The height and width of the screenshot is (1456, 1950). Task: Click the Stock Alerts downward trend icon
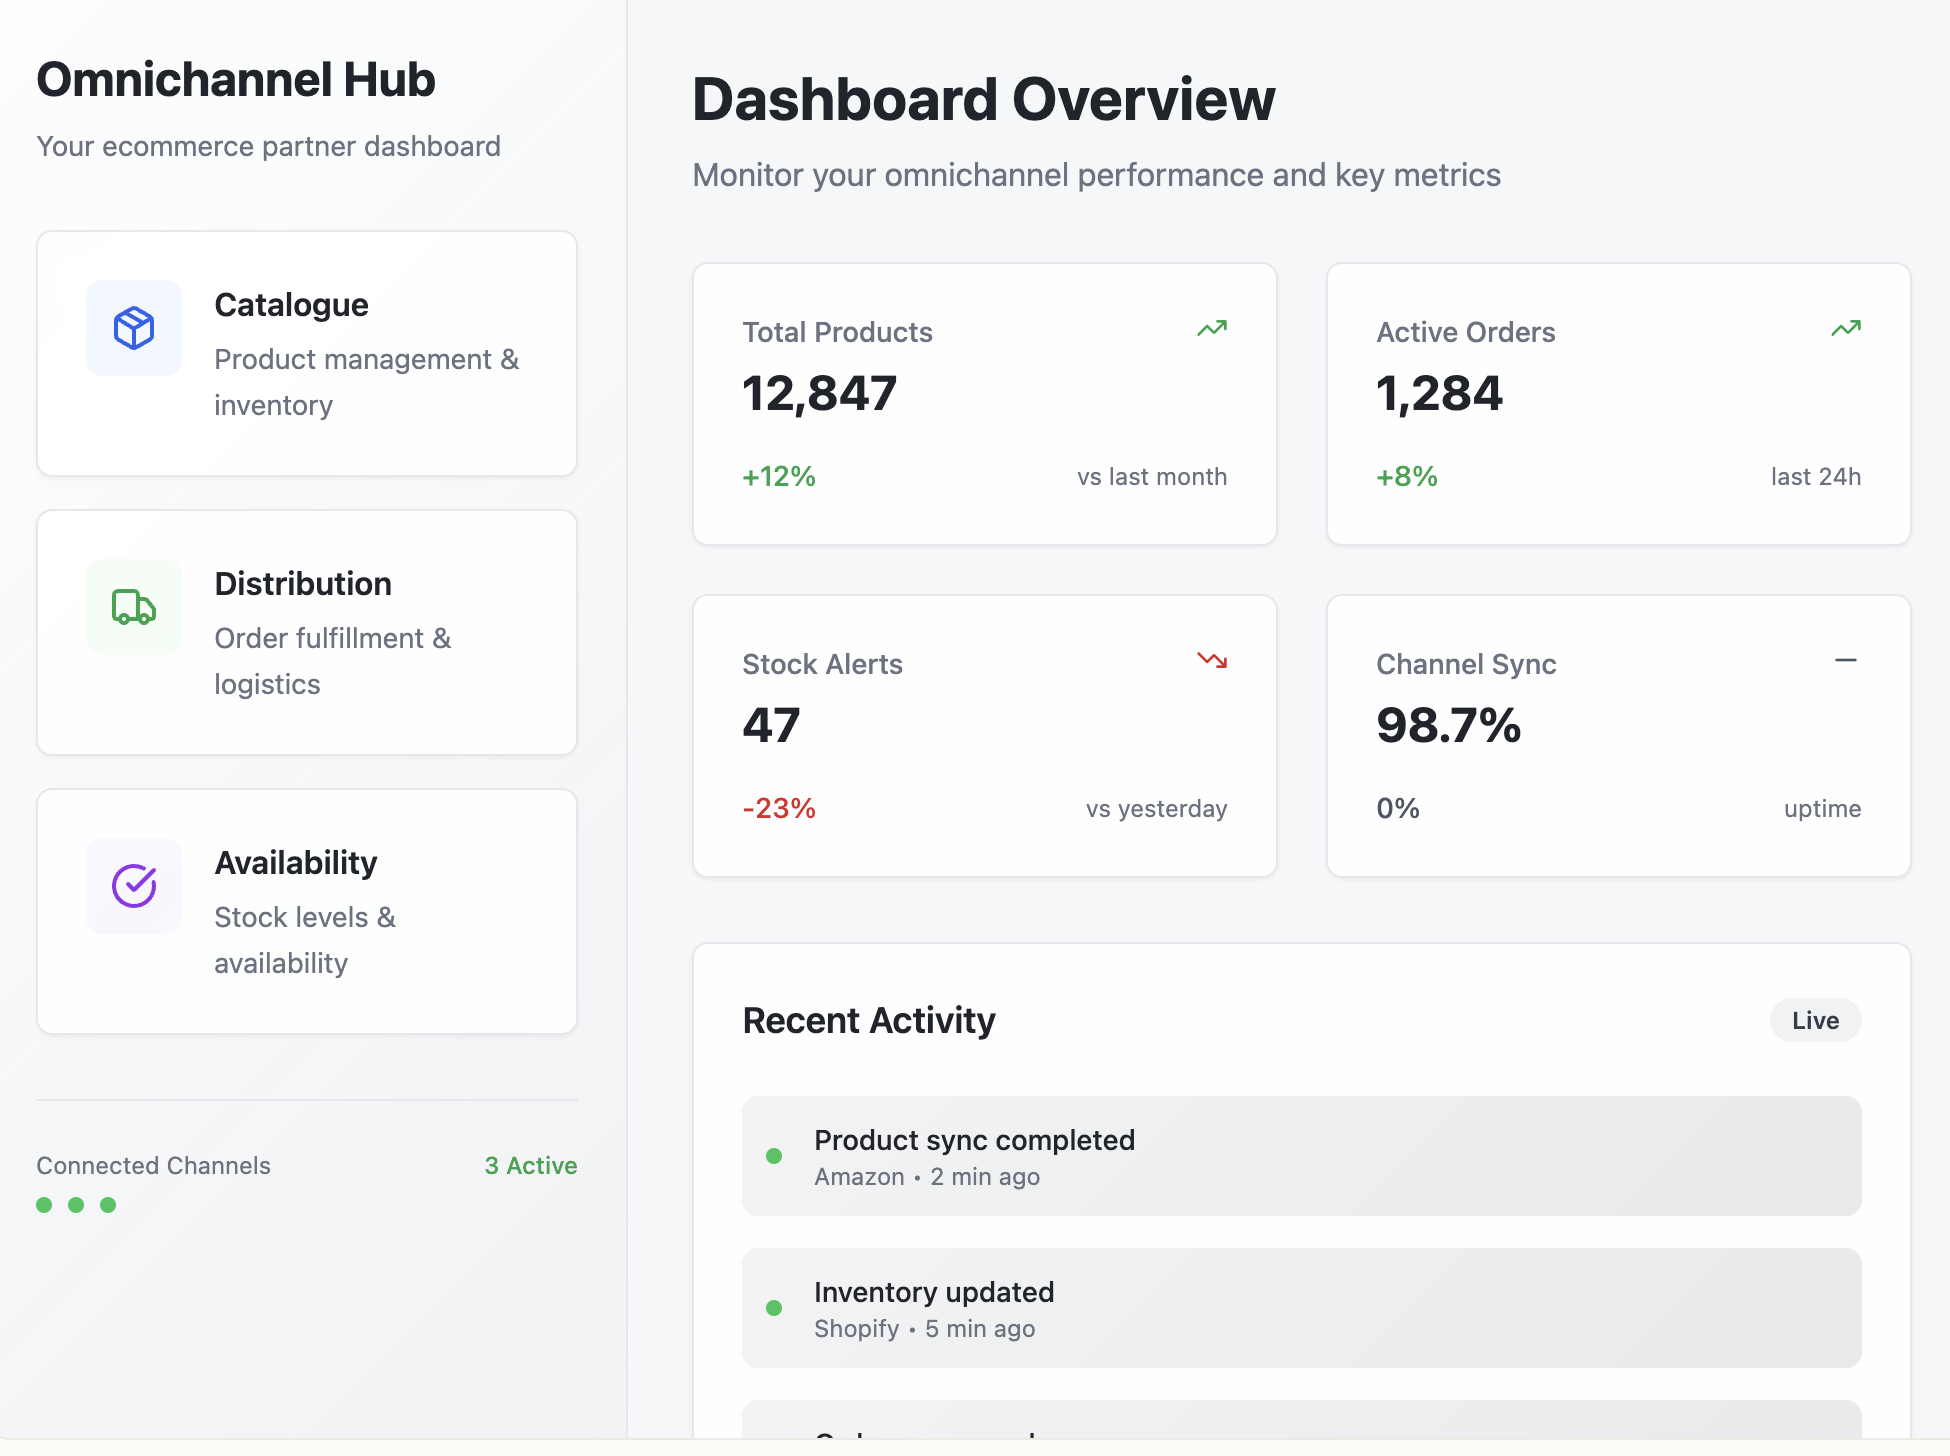coord(1212,660)
